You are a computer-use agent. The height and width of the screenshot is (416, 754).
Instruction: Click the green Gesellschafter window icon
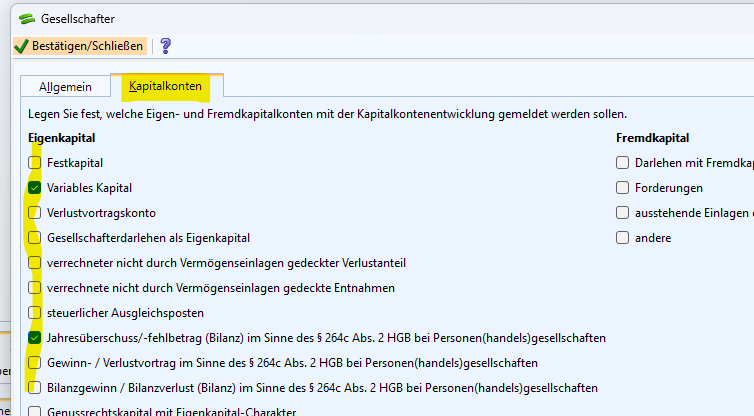pyautogui.click(x=27, y=17)
